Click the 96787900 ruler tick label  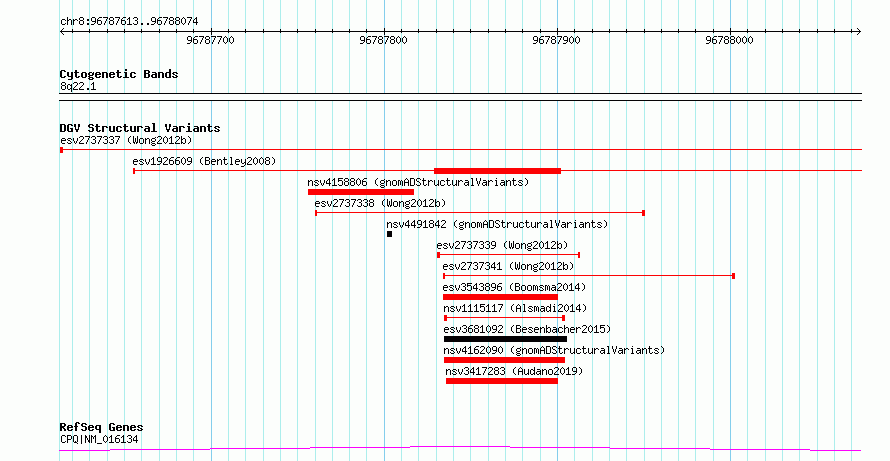[556, 40]
